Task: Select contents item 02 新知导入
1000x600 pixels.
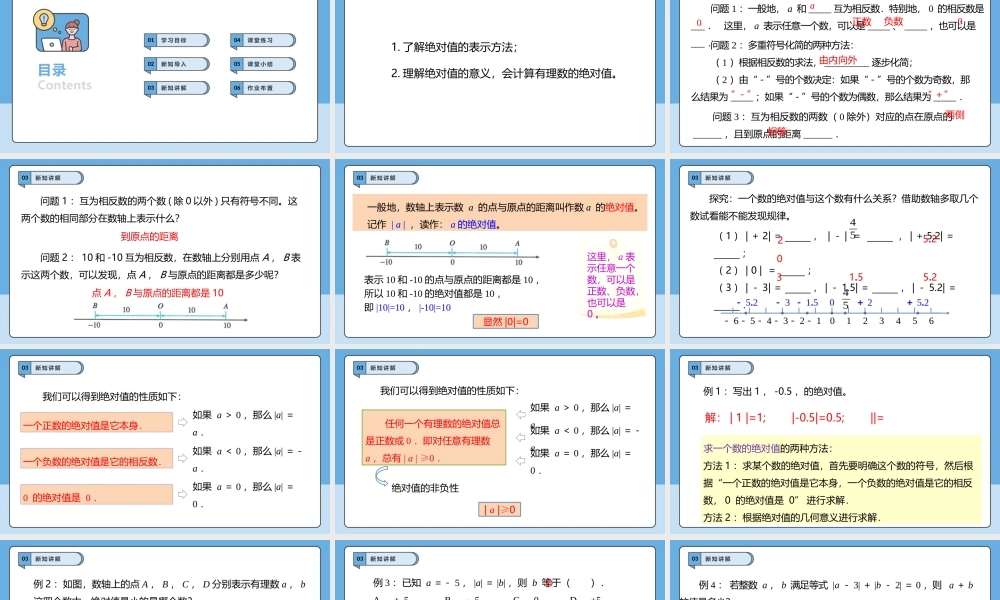Action: 177,64
